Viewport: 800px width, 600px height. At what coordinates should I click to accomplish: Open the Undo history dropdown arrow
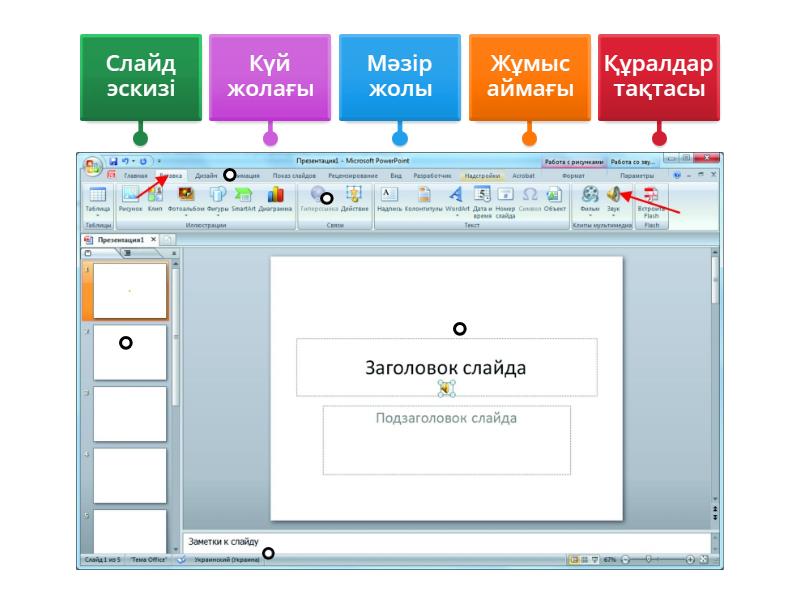coord(133,161)
